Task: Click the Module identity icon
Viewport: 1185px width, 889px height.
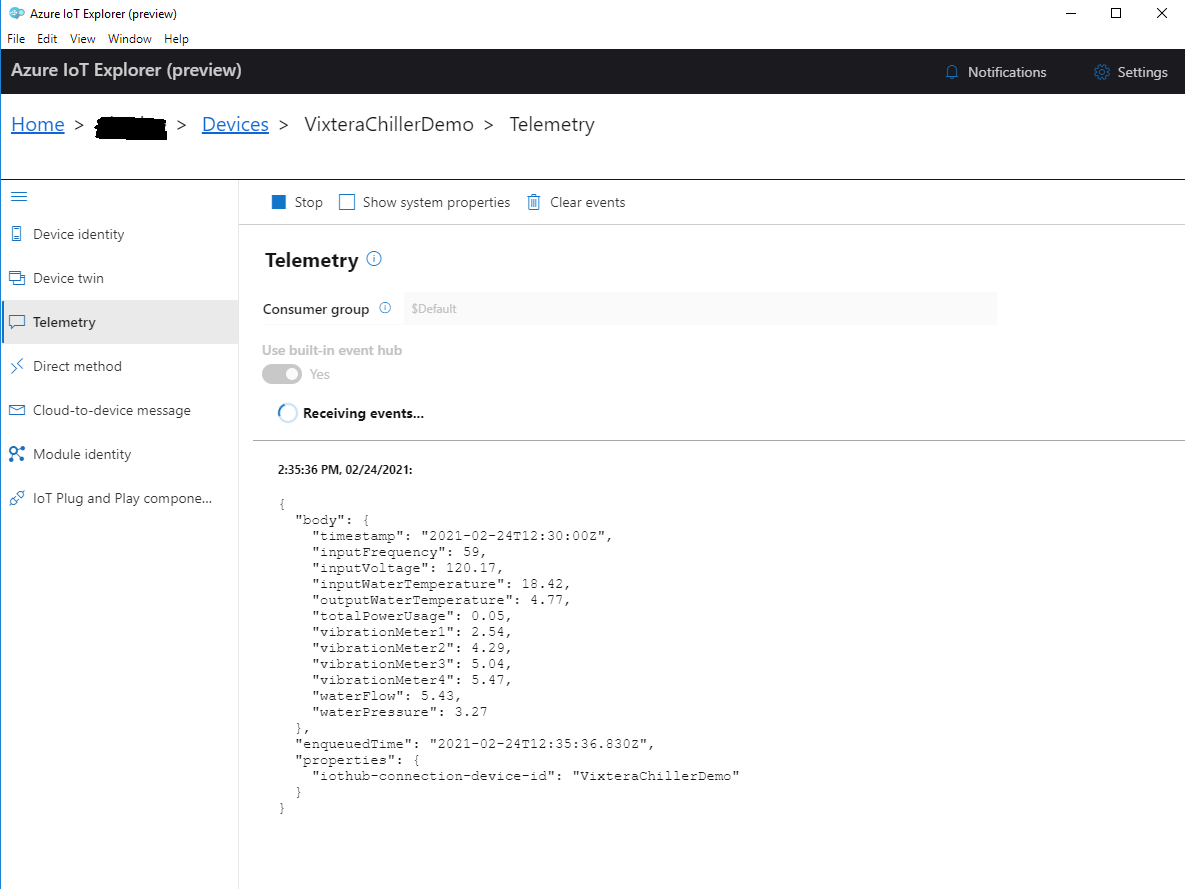Action: (x=17, y=454)
